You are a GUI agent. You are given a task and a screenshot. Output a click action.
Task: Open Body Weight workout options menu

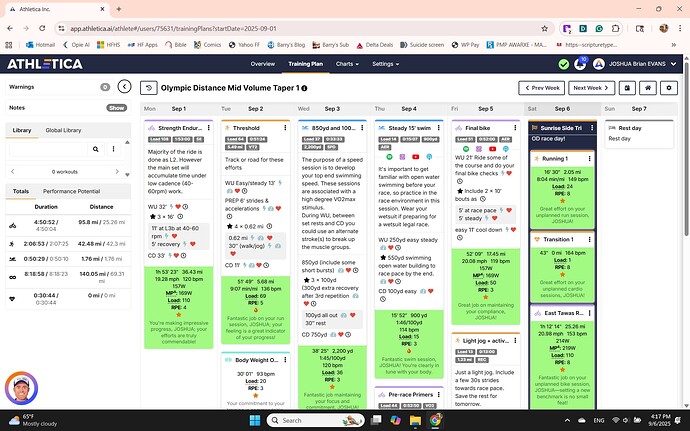tap(285, 360)
